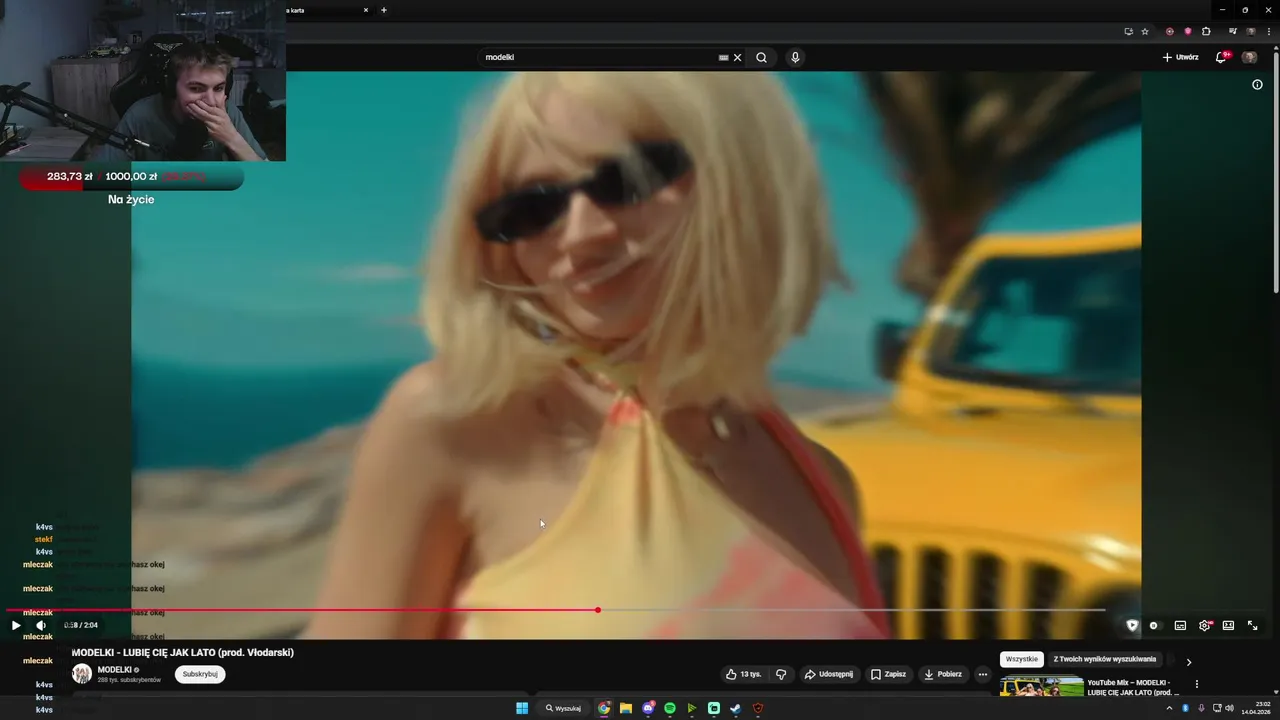Select the Wszystkie filter chip
The height and width of the screenshot is (720, 1280).
click(1022, 660)
